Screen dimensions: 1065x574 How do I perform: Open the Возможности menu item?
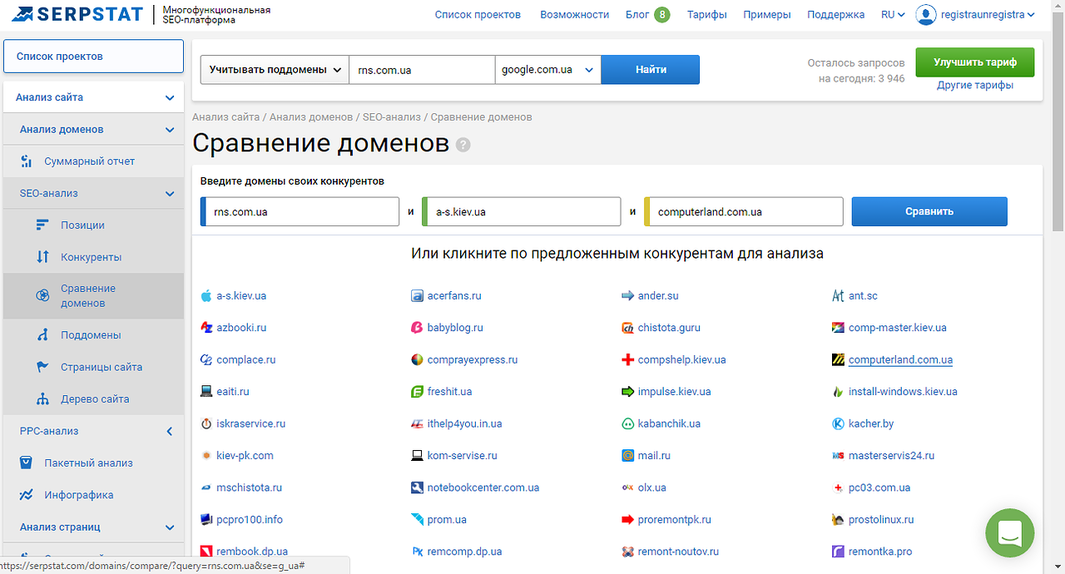pyautogui.click(x=575, y=14)
